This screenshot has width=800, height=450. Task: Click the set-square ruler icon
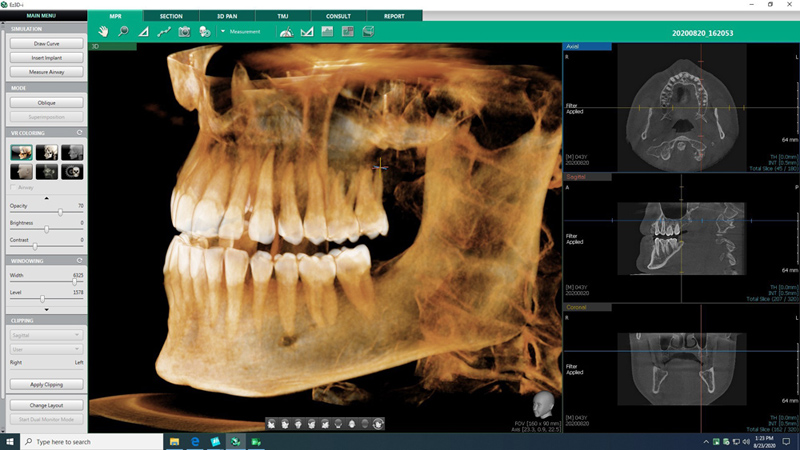307,32
